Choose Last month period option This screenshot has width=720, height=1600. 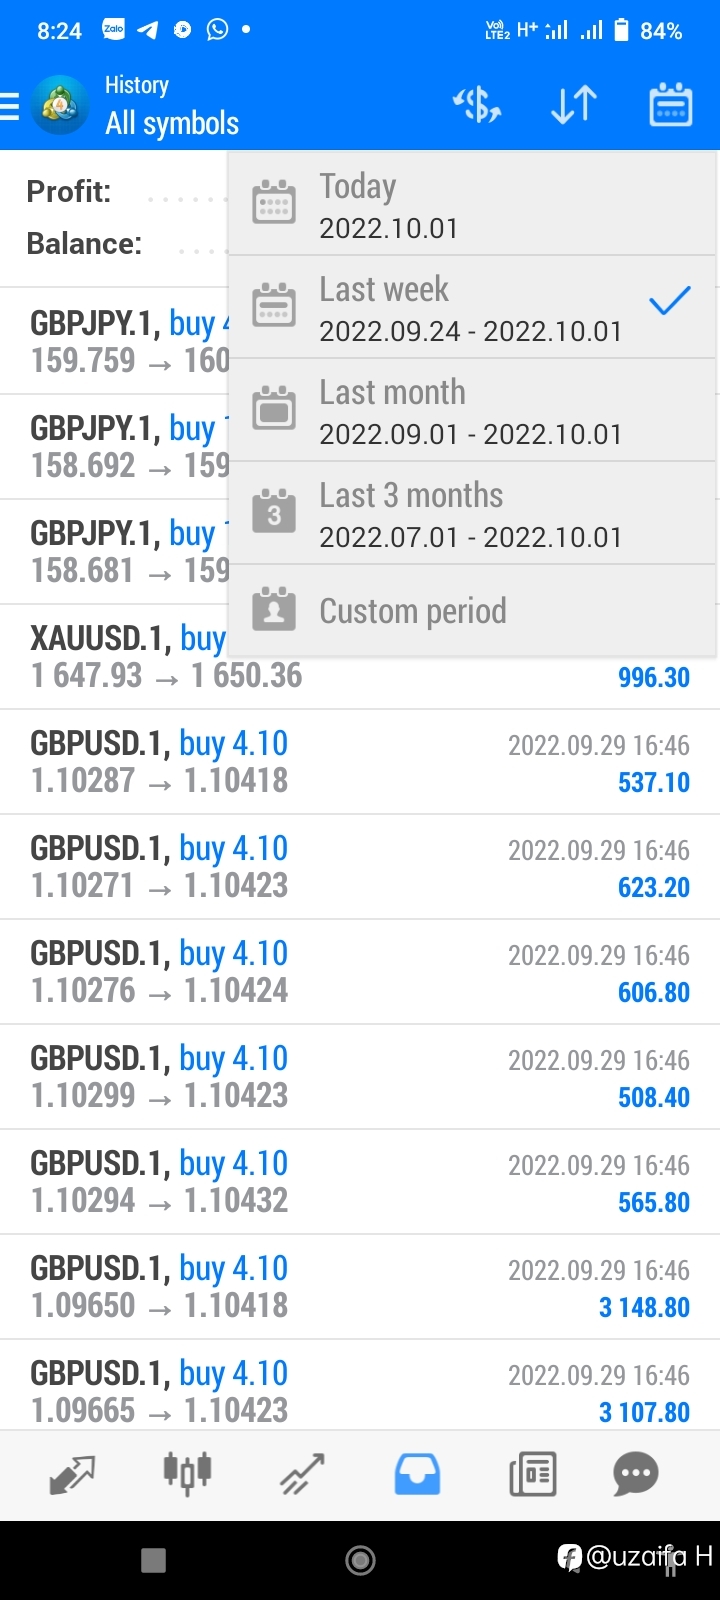click(472, 410)
